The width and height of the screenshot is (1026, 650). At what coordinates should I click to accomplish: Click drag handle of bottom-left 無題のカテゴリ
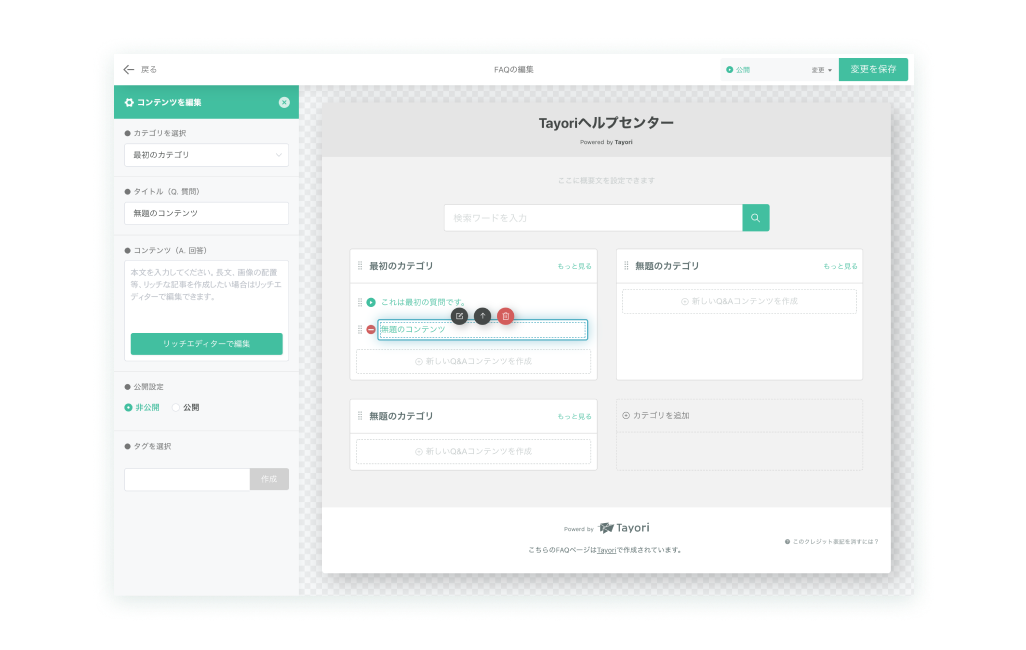360,416
